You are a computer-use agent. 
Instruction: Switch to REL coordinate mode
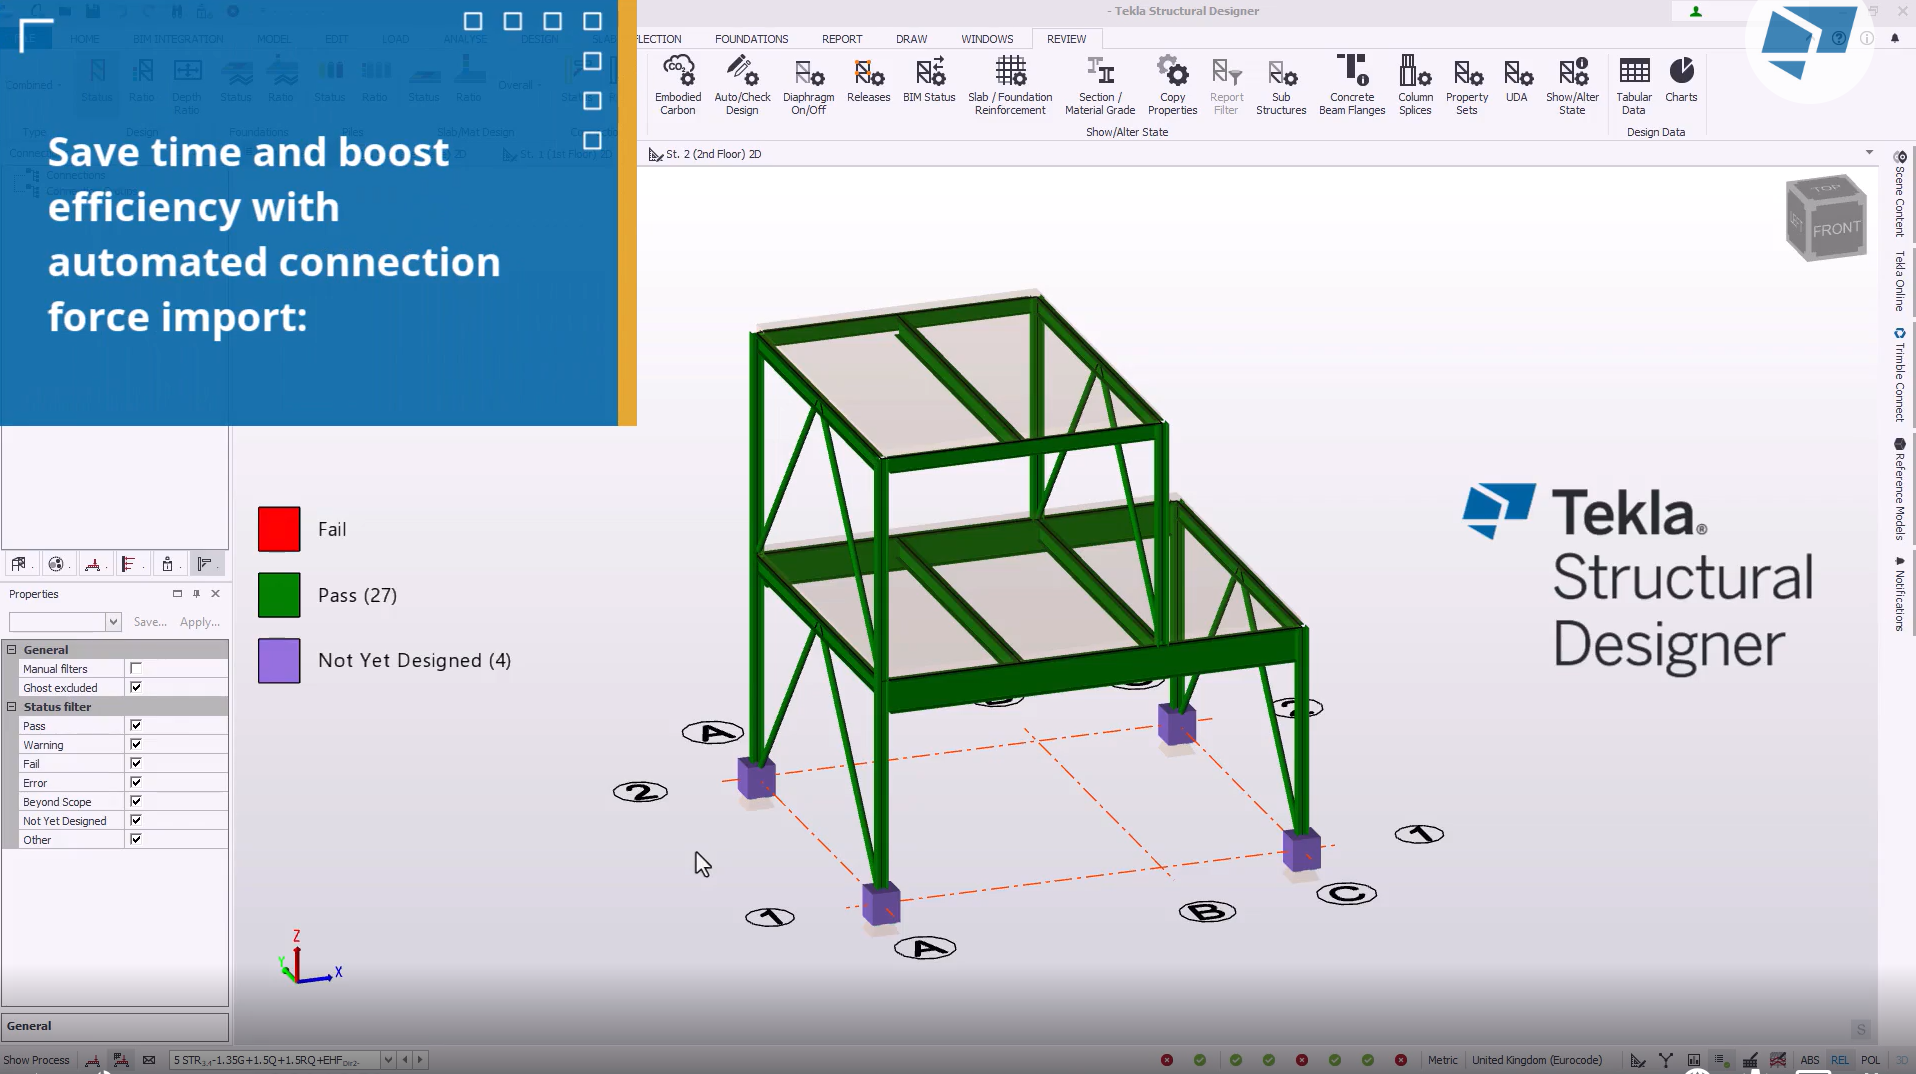(x=1840, y=1060)
